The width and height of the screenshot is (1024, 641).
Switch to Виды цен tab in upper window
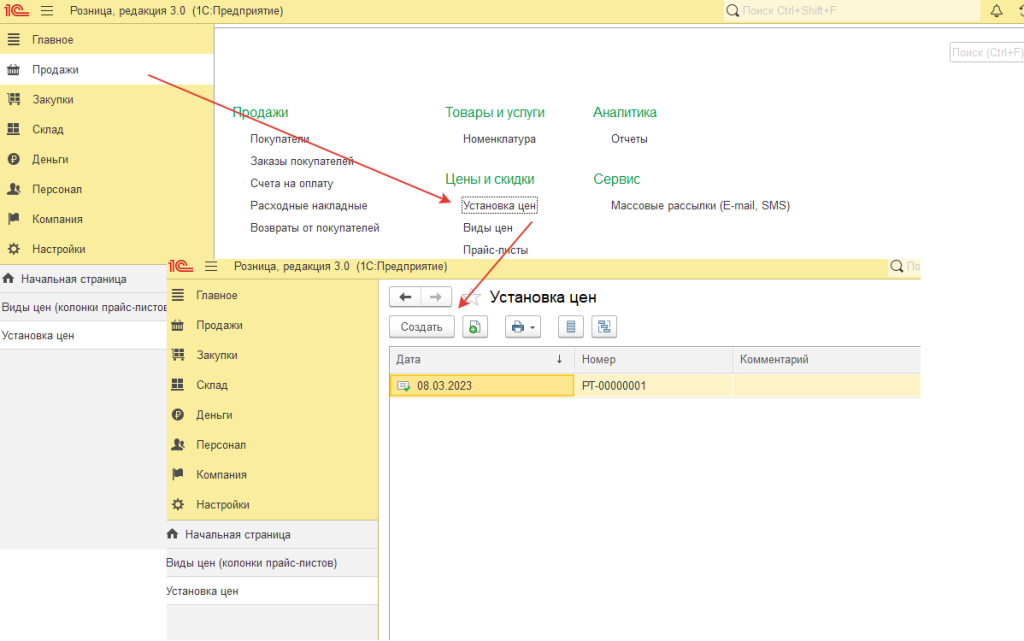[84, 307]
